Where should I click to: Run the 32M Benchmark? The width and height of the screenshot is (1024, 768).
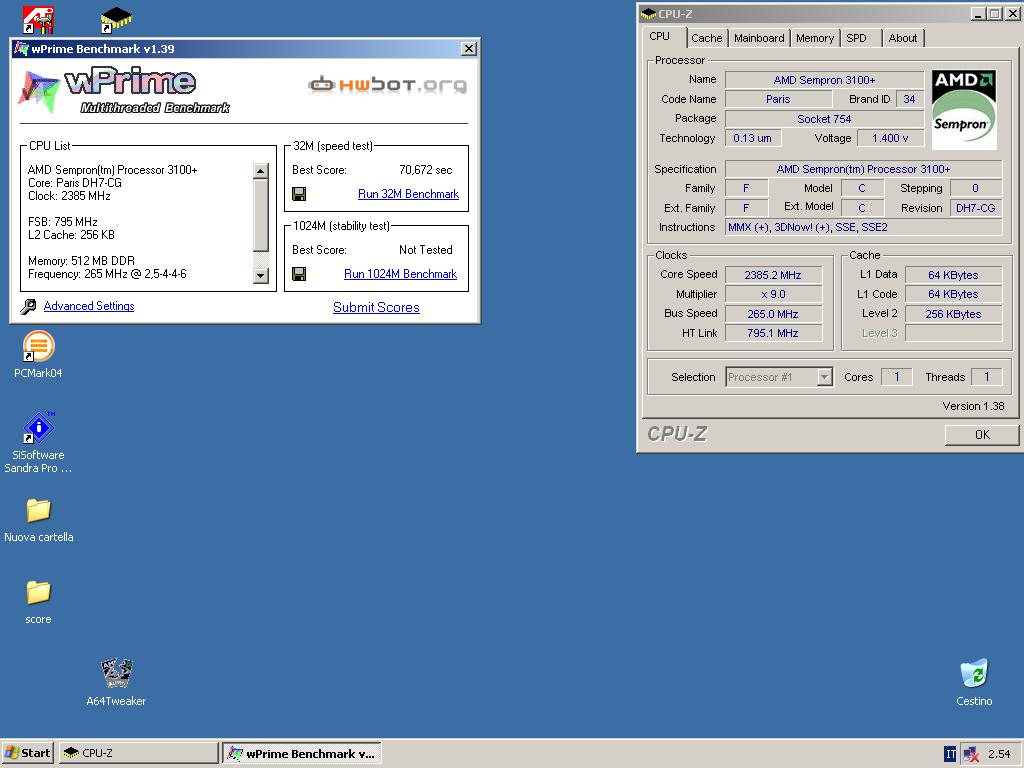(x=408, y=194)
